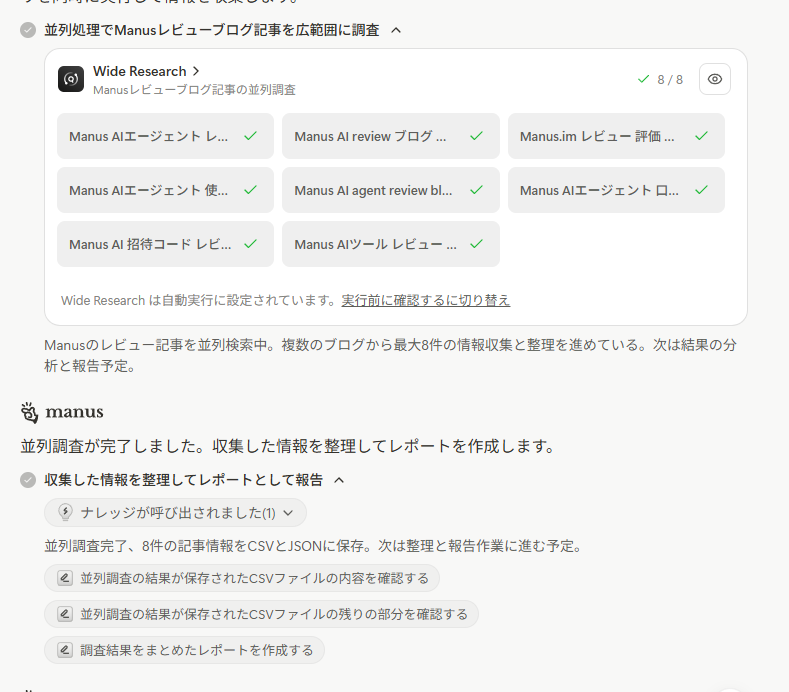This screenshot has width=789, height=692.
Task: Click edit icon on CSVファイルの内容を確認する
Action: tap(65, 578)
